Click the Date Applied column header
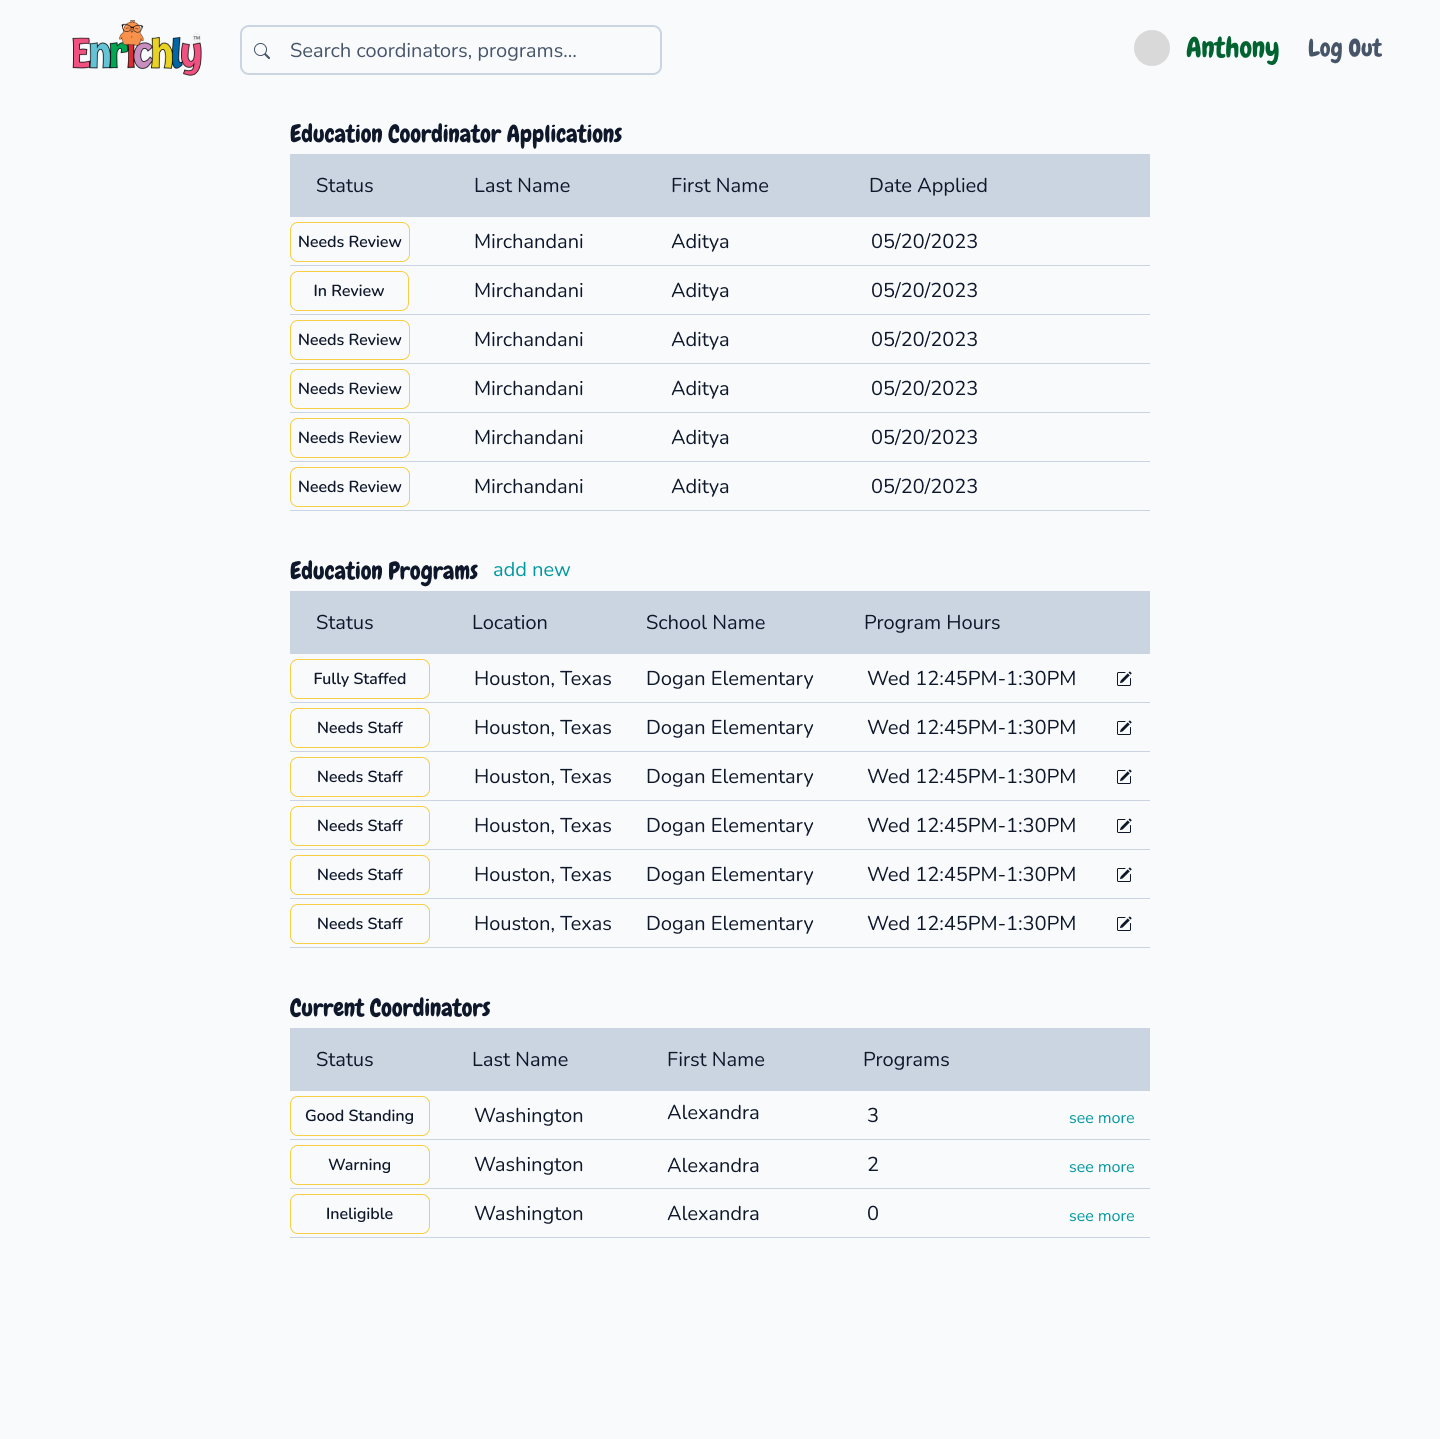Viewport: 1440px width, 1439px height. point(928,185)
